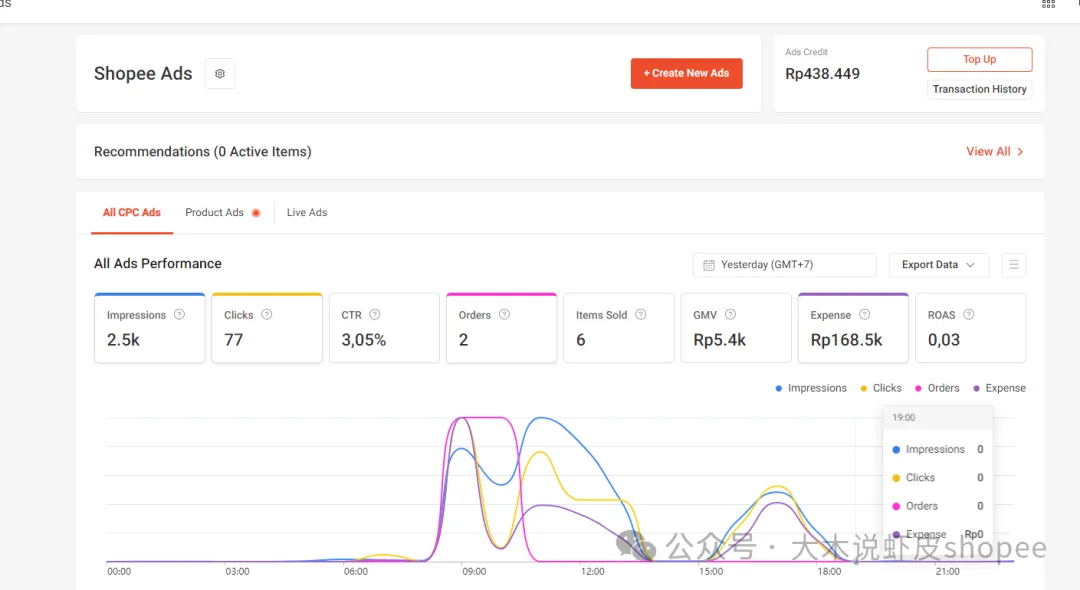Click the Items Sold help question icon

[641, 315]
